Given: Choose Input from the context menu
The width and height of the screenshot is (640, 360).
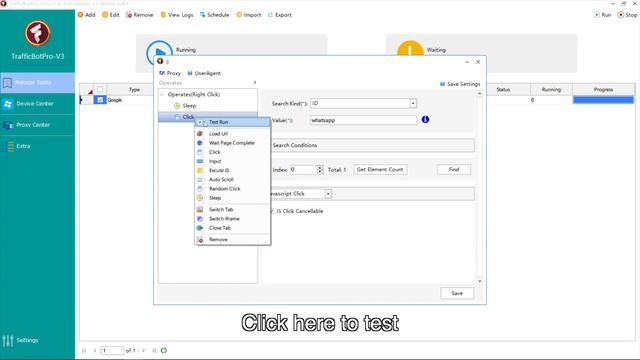Looking at the screenshot, I should pos(233,161).
